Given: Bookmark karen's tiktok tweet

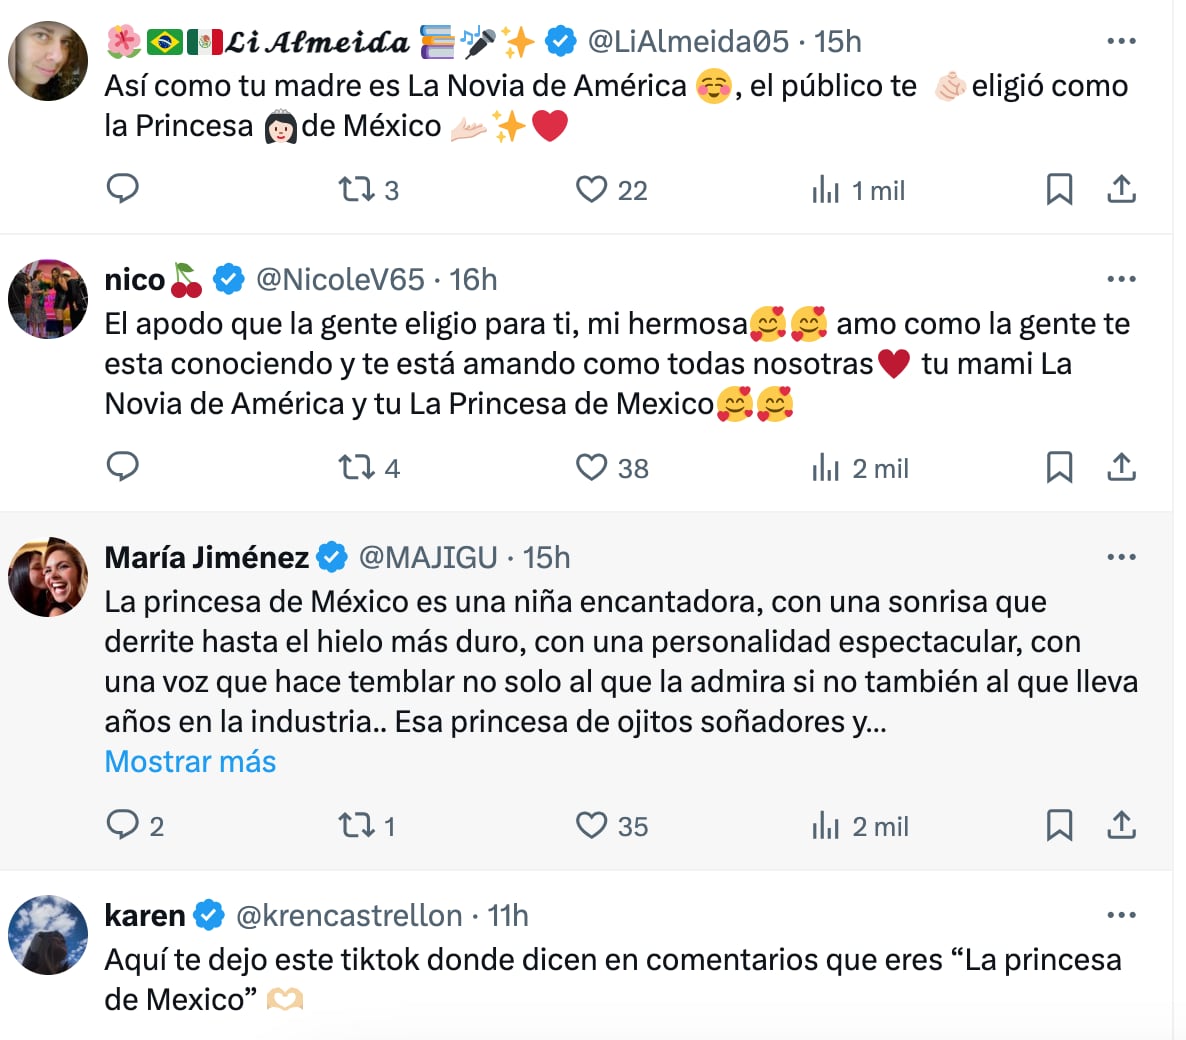Looking at the screenshot, I should [1060, 1035].
